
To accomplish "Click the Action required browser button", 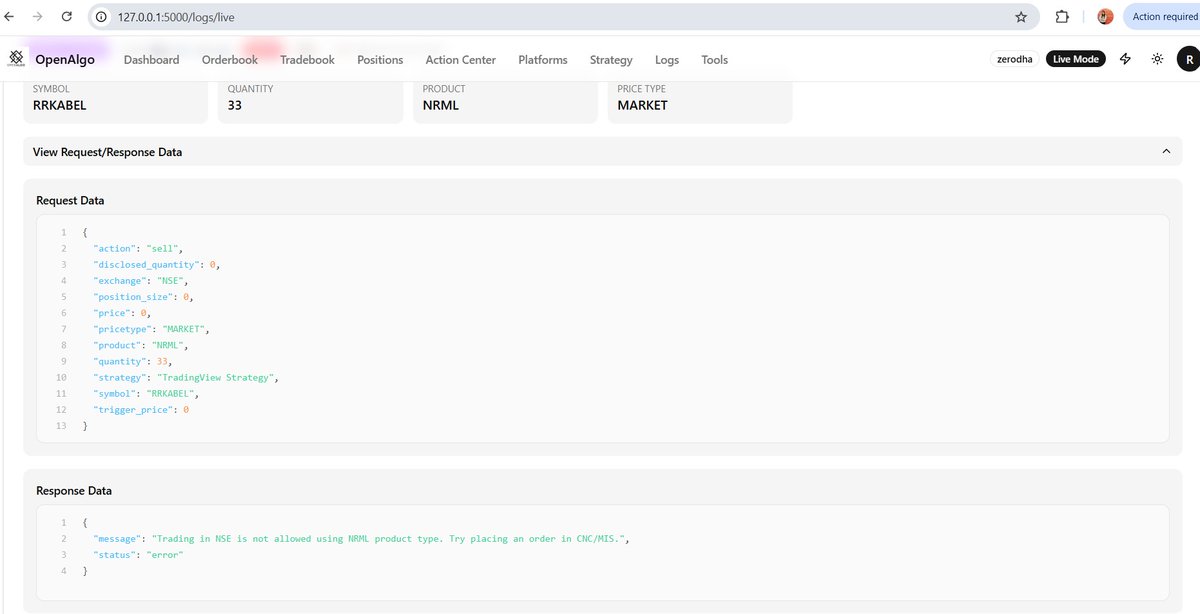I will (1161, 17).
